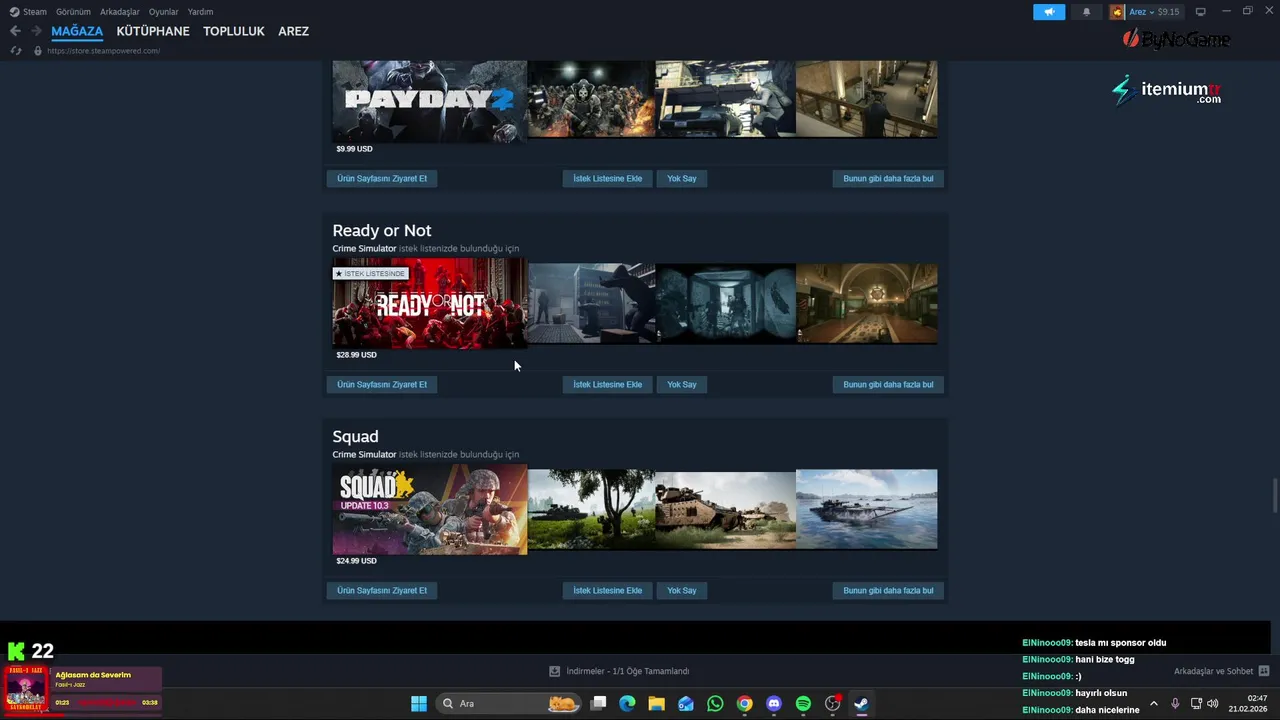Viewport: 1280px width, 720px height.
Task: Open Discord from the taskbar
Action: 773,703
